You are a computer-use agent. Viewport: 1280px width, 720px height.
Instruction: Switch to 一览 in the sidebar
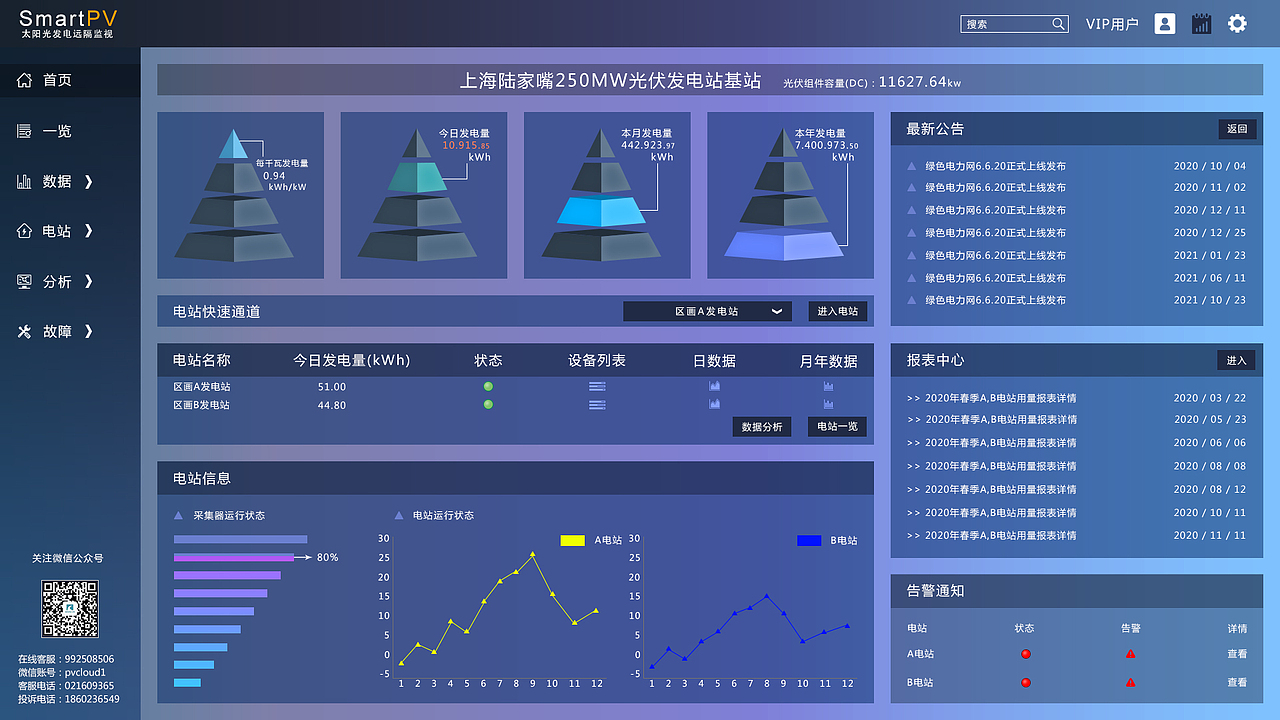tap(55, 130)
